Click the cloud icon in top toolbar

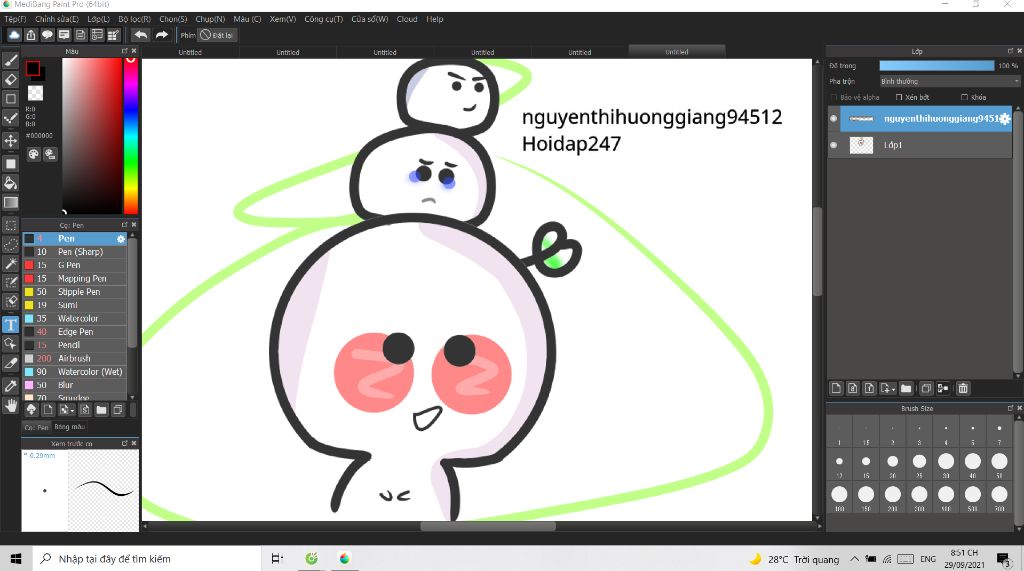click(x=14, y=35)
